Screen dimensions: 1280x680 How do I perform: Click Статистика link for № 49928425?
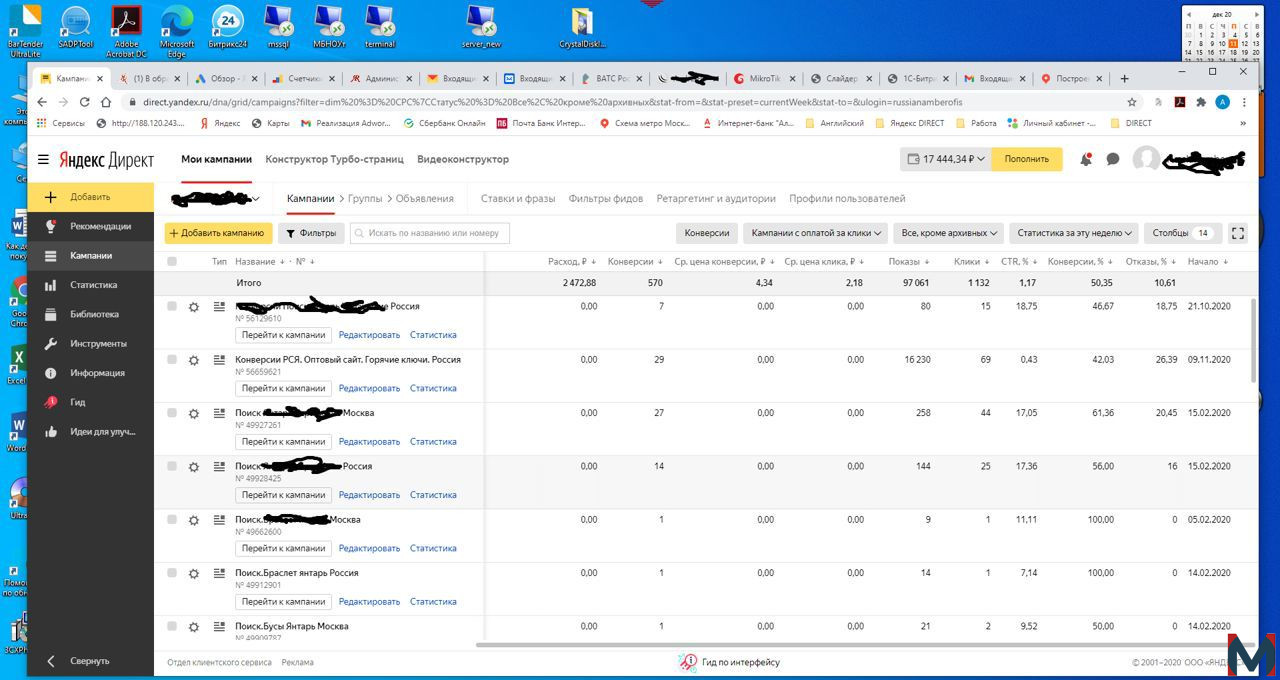(433, 495)
